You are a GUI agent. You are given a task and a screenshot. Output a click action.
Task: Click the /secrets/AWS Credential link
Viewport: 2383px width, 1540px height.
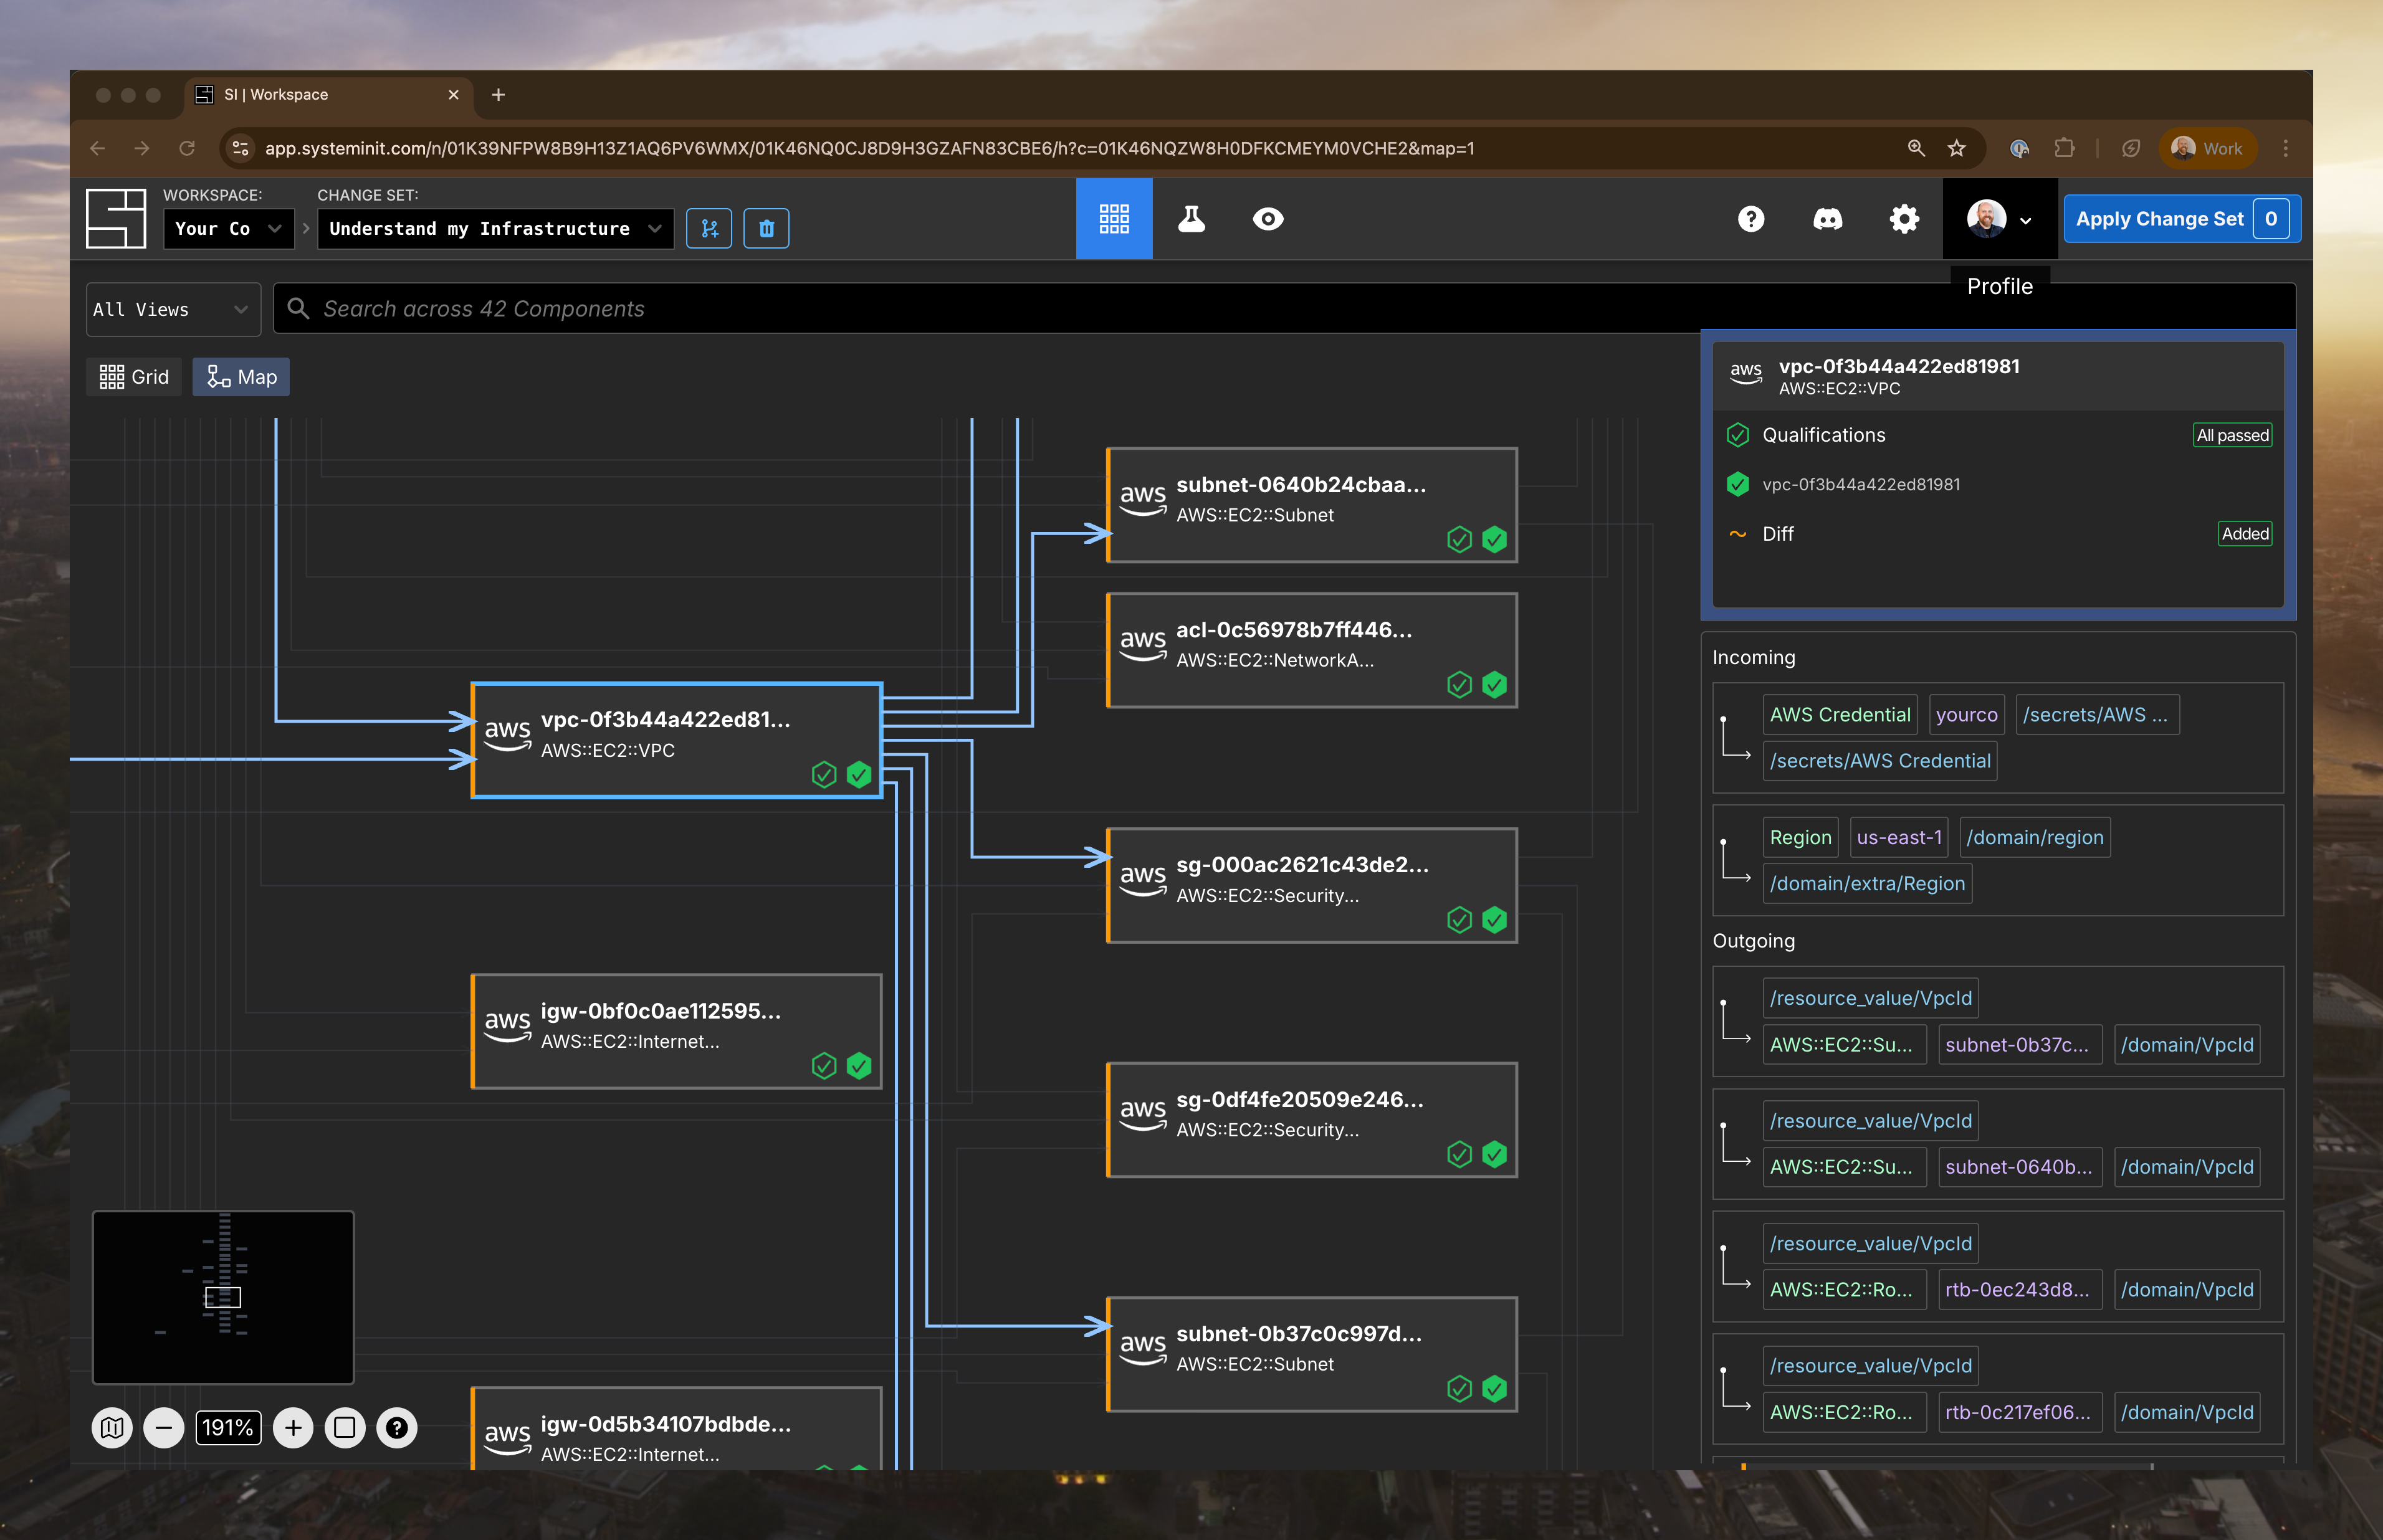click(x=1879, y=761)
